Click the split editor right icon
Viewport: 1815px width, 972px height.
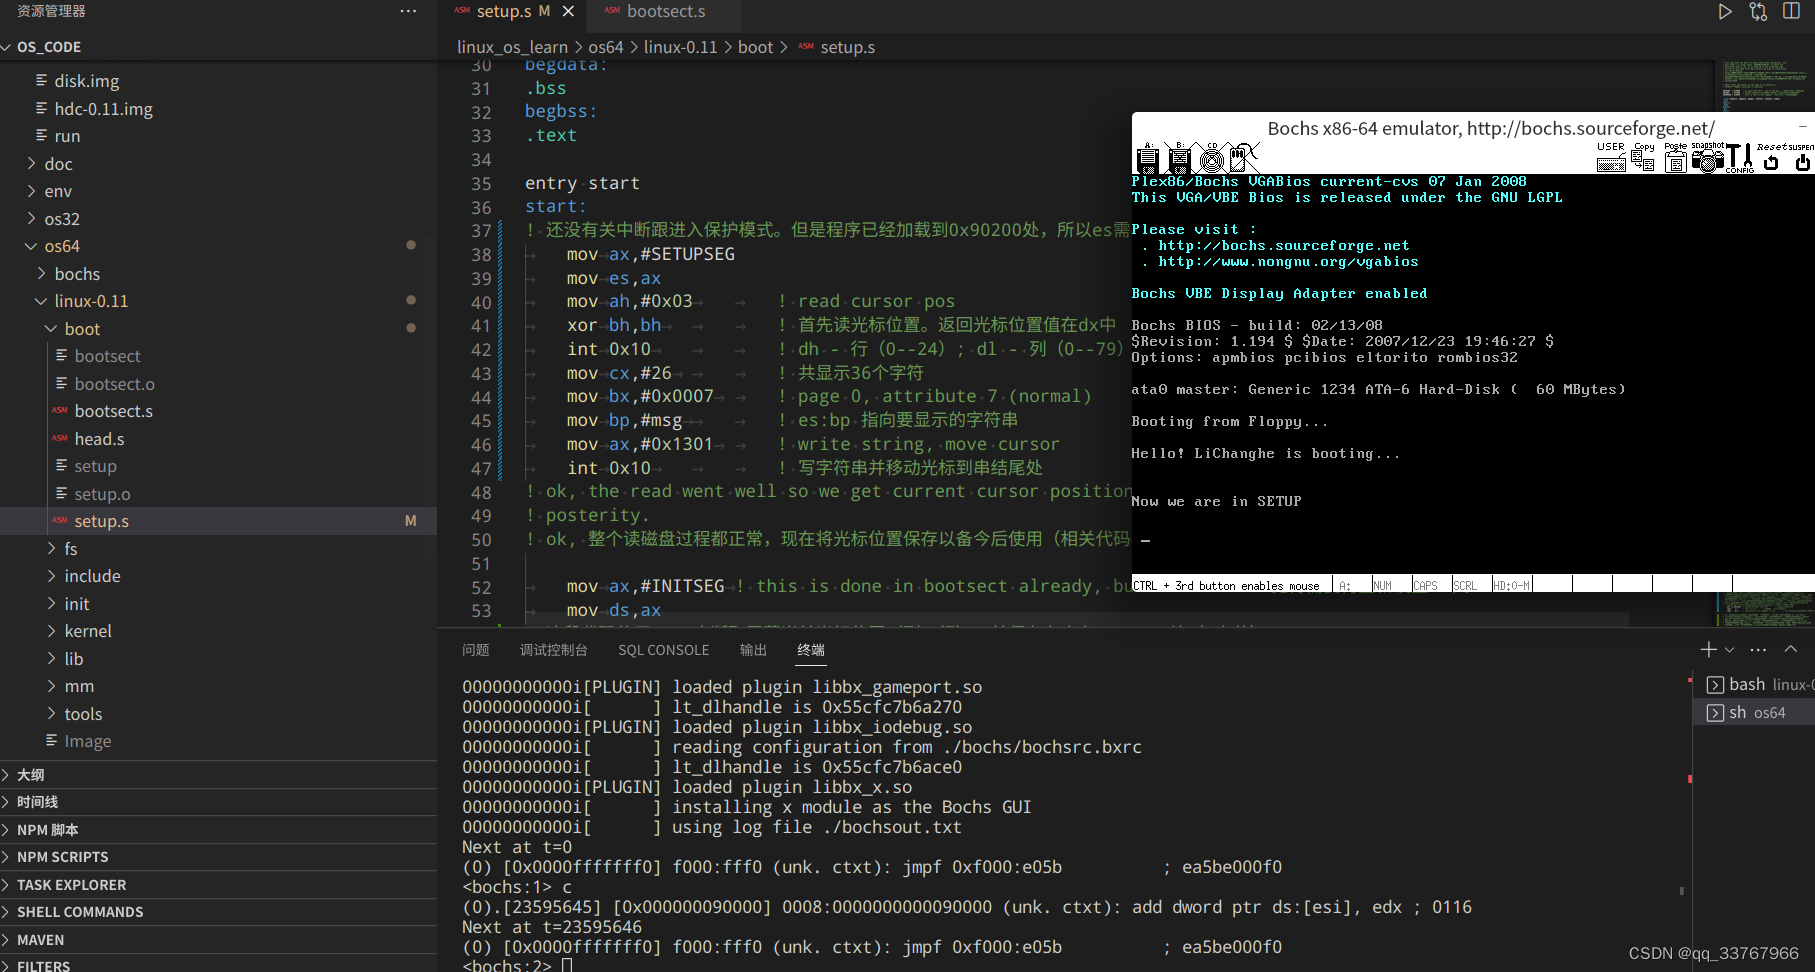(x=1791, y=12)
